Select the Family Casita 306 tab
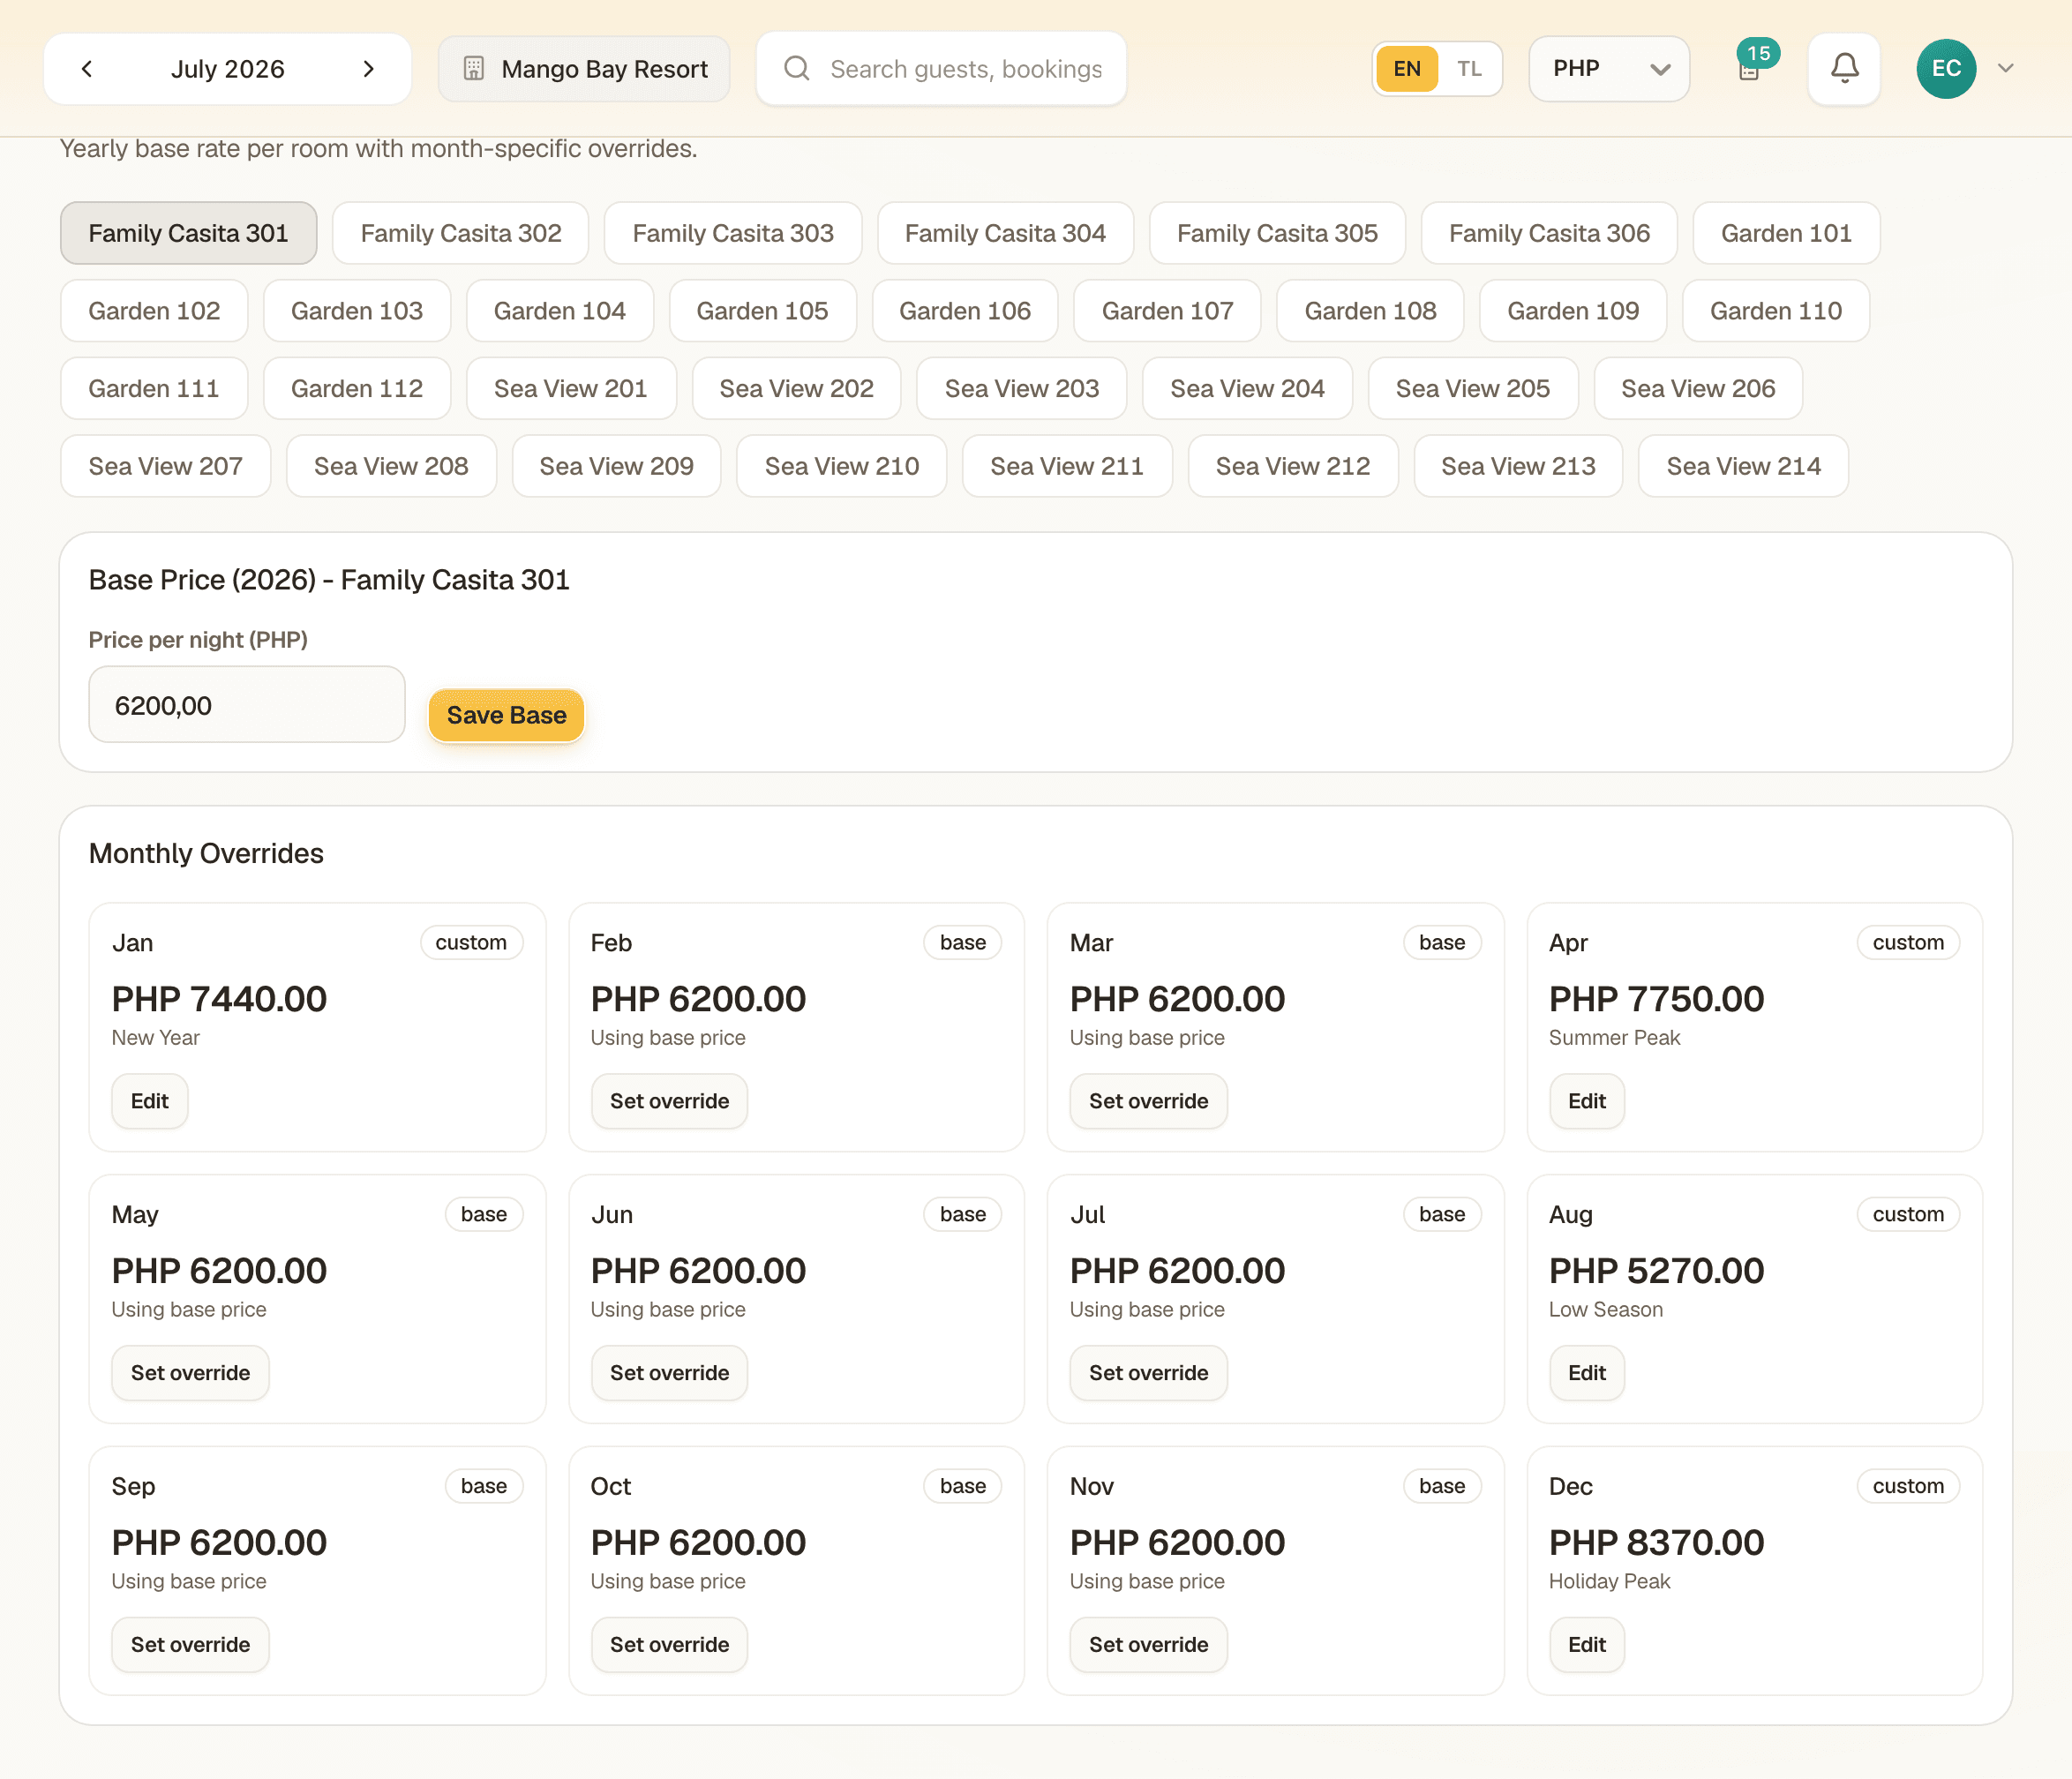2072x1779 pixels. click(1549, 233)
